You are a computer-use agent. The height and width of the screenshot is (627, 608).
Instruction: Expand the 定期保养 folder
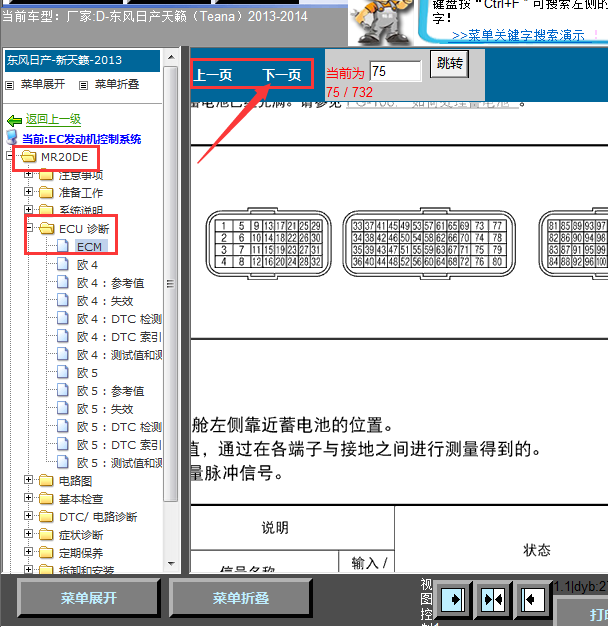(28, 552)
